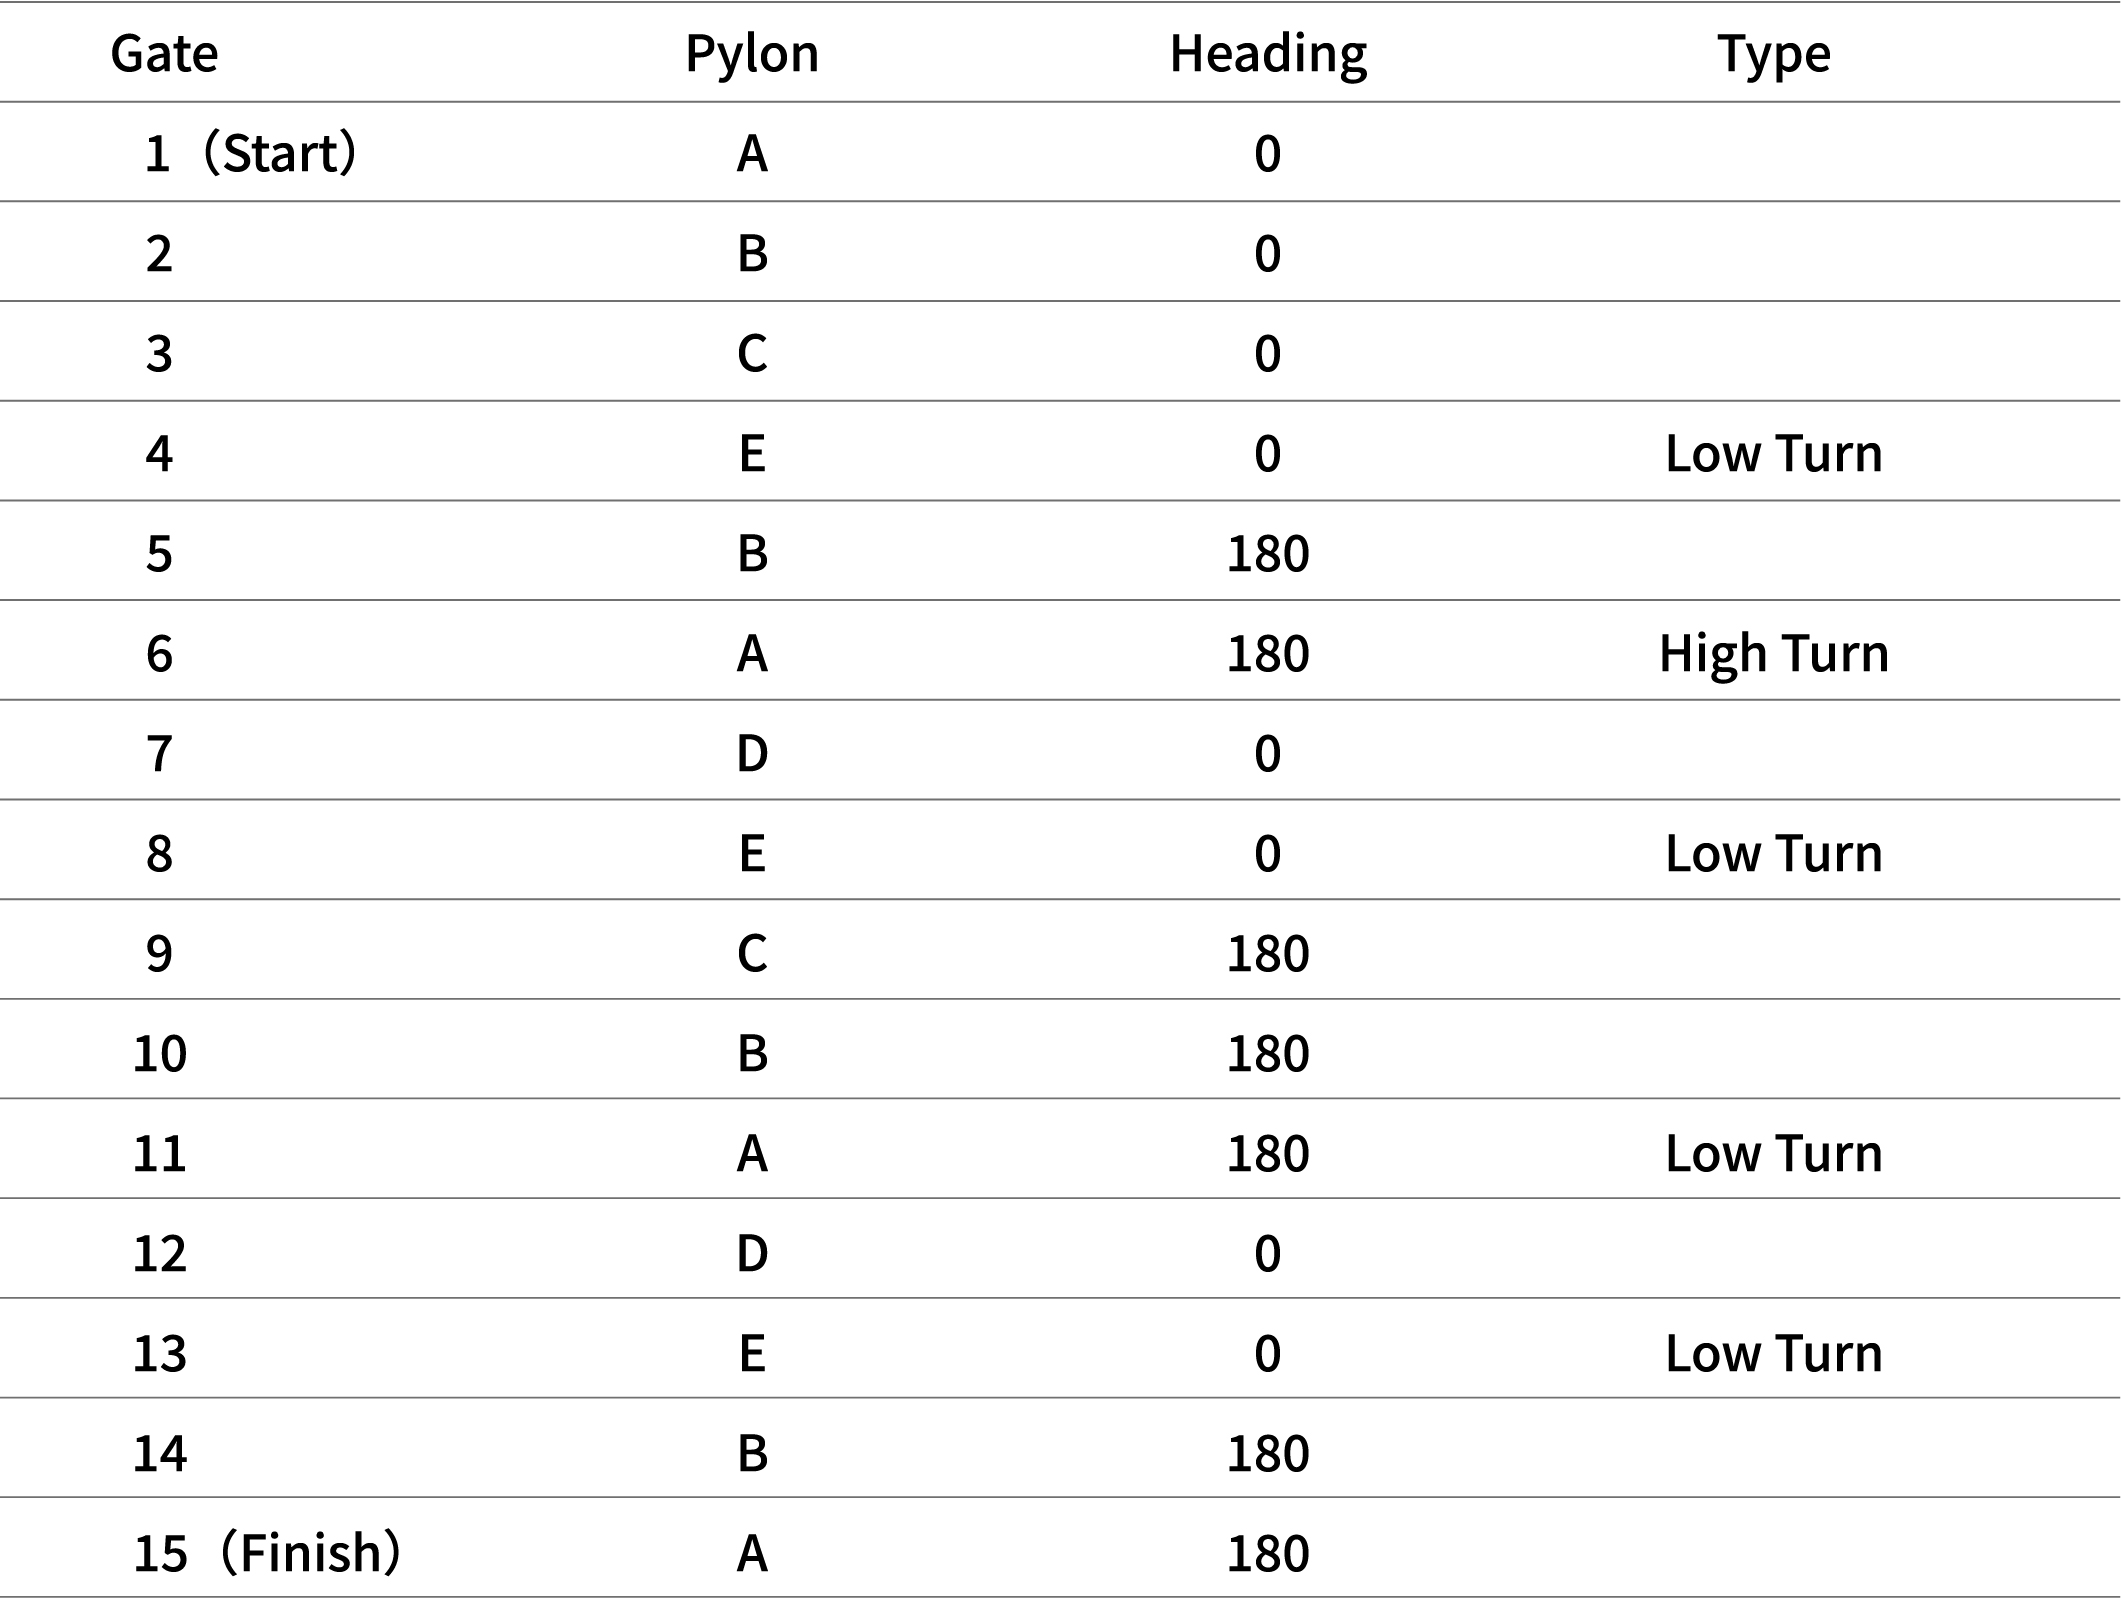Select the 15 (Finish) gate cell
The image size is (2121, 1598).
point(266,1552)
